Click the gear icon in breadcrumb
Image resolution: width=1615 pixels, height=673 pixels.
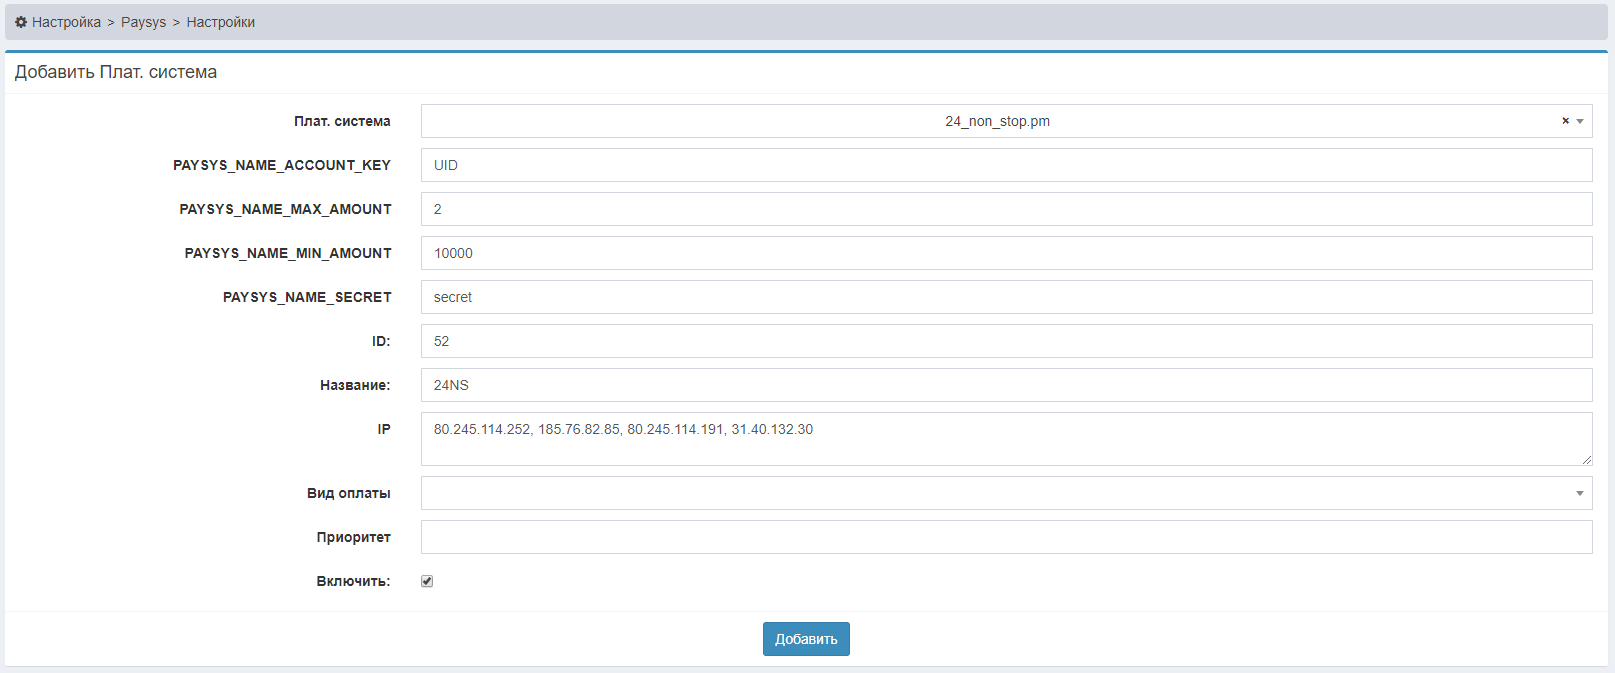coord(21,22)
